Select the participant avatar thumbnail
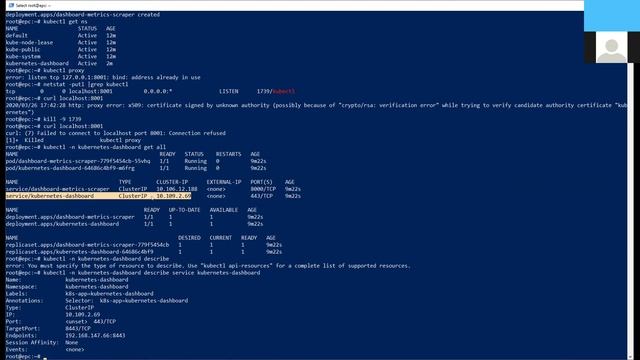Image resolution: width=640 pixels, height=360 pixels. coord(611,47)
